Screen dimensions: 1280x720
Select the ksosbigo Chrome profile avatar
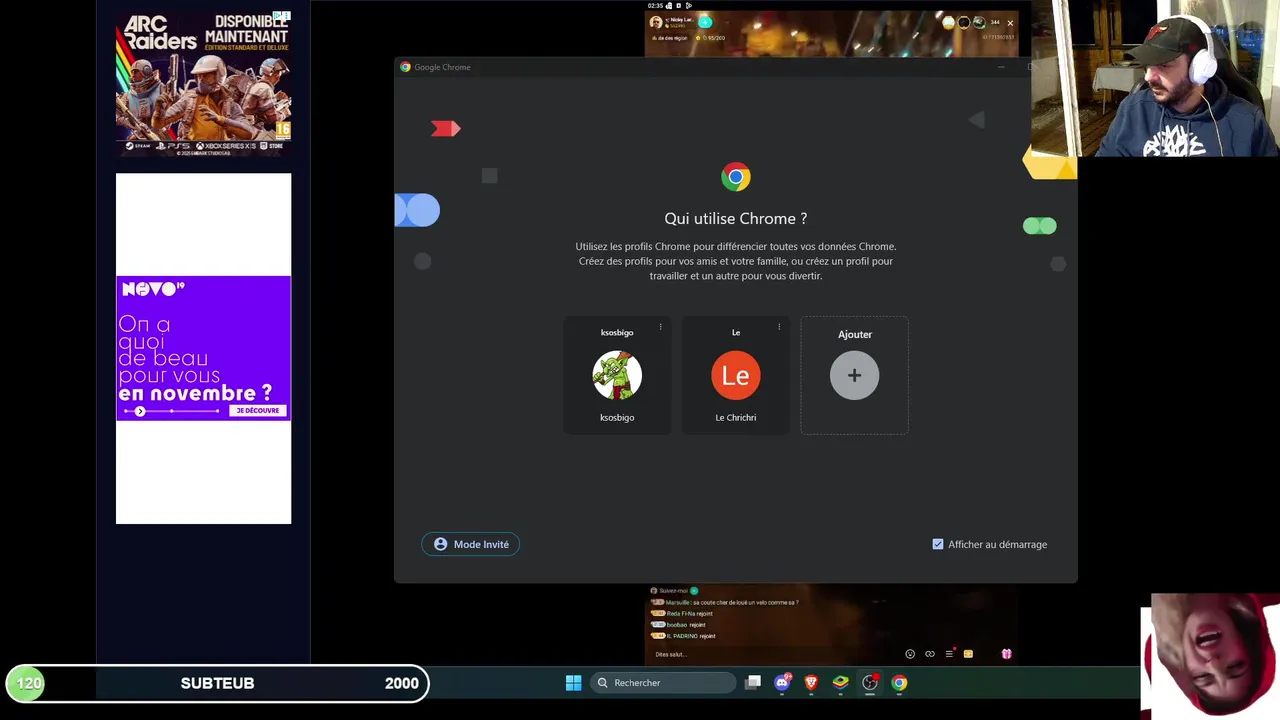(x=617, y=375)
